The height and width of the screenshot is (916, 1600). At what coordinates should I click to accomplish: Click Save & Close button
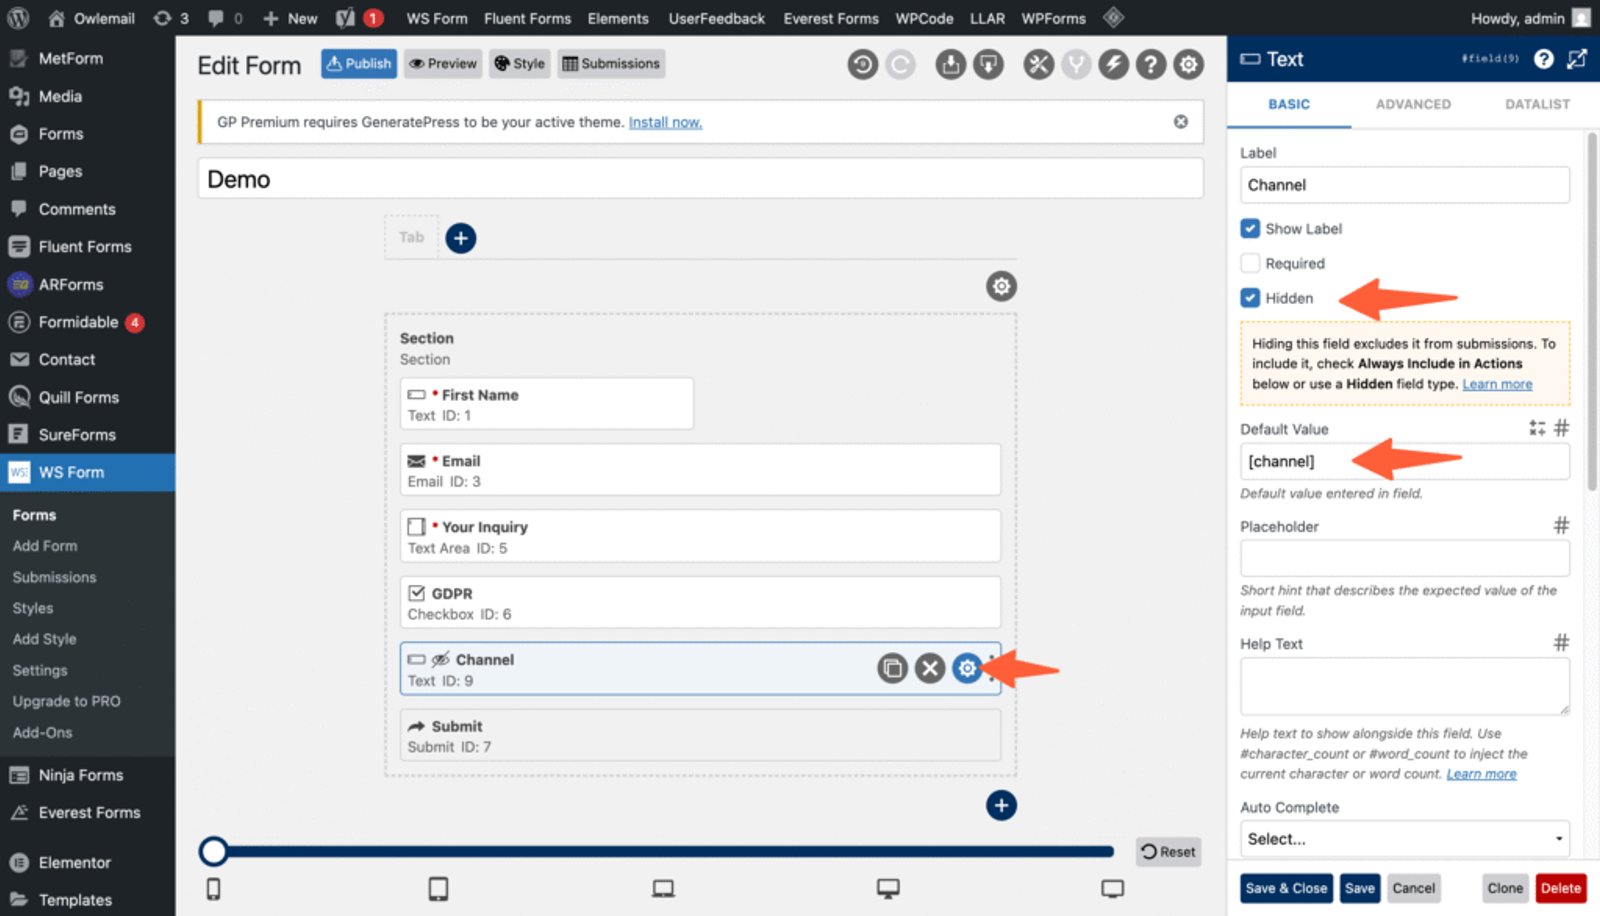[x=1286, y=888]
